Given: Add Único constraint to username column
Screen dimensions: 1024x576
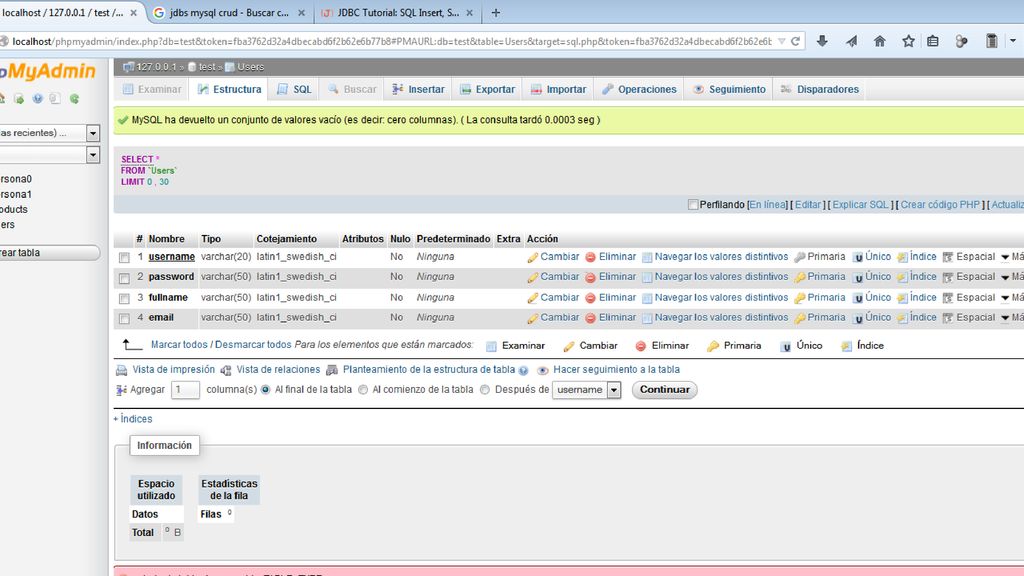Looking at the screenshot, I should pos(872,257).
